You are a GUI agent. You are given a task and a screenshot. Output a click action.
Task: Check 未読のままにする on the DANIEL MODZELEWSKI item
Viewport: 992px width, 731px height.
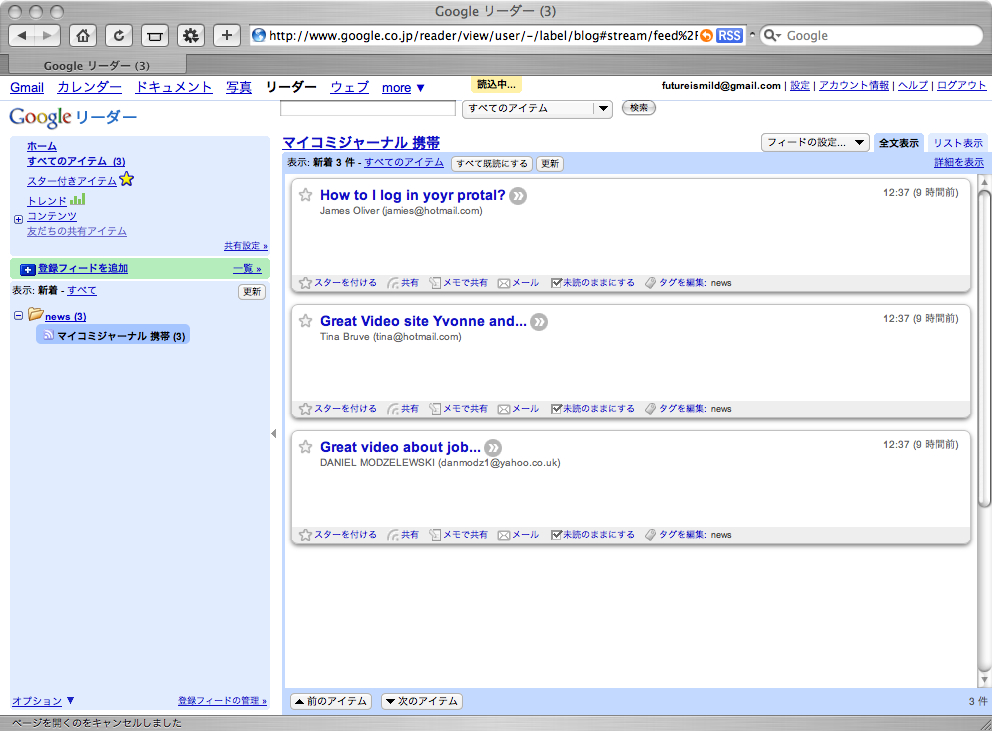click(x=593, y=535)
